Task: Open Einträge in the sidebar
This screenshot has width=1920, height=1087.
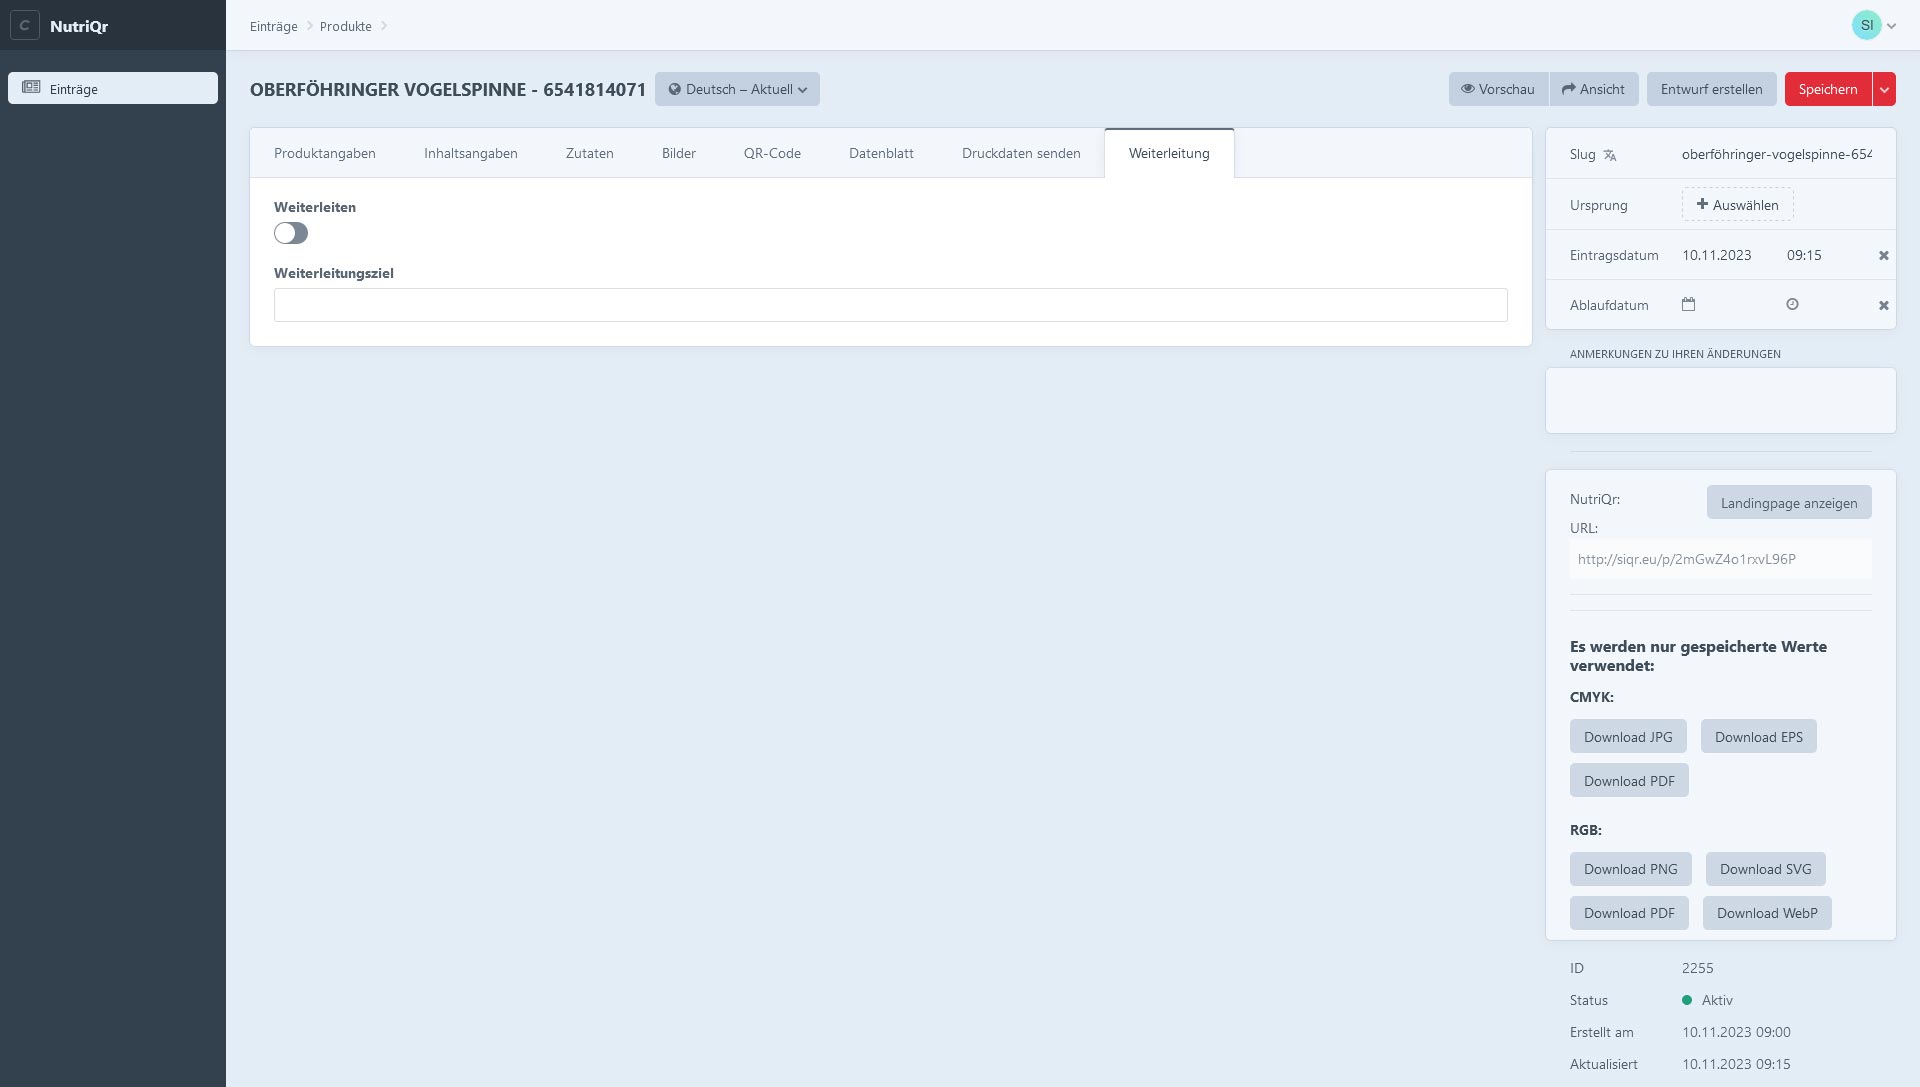Action: (113, 89)
